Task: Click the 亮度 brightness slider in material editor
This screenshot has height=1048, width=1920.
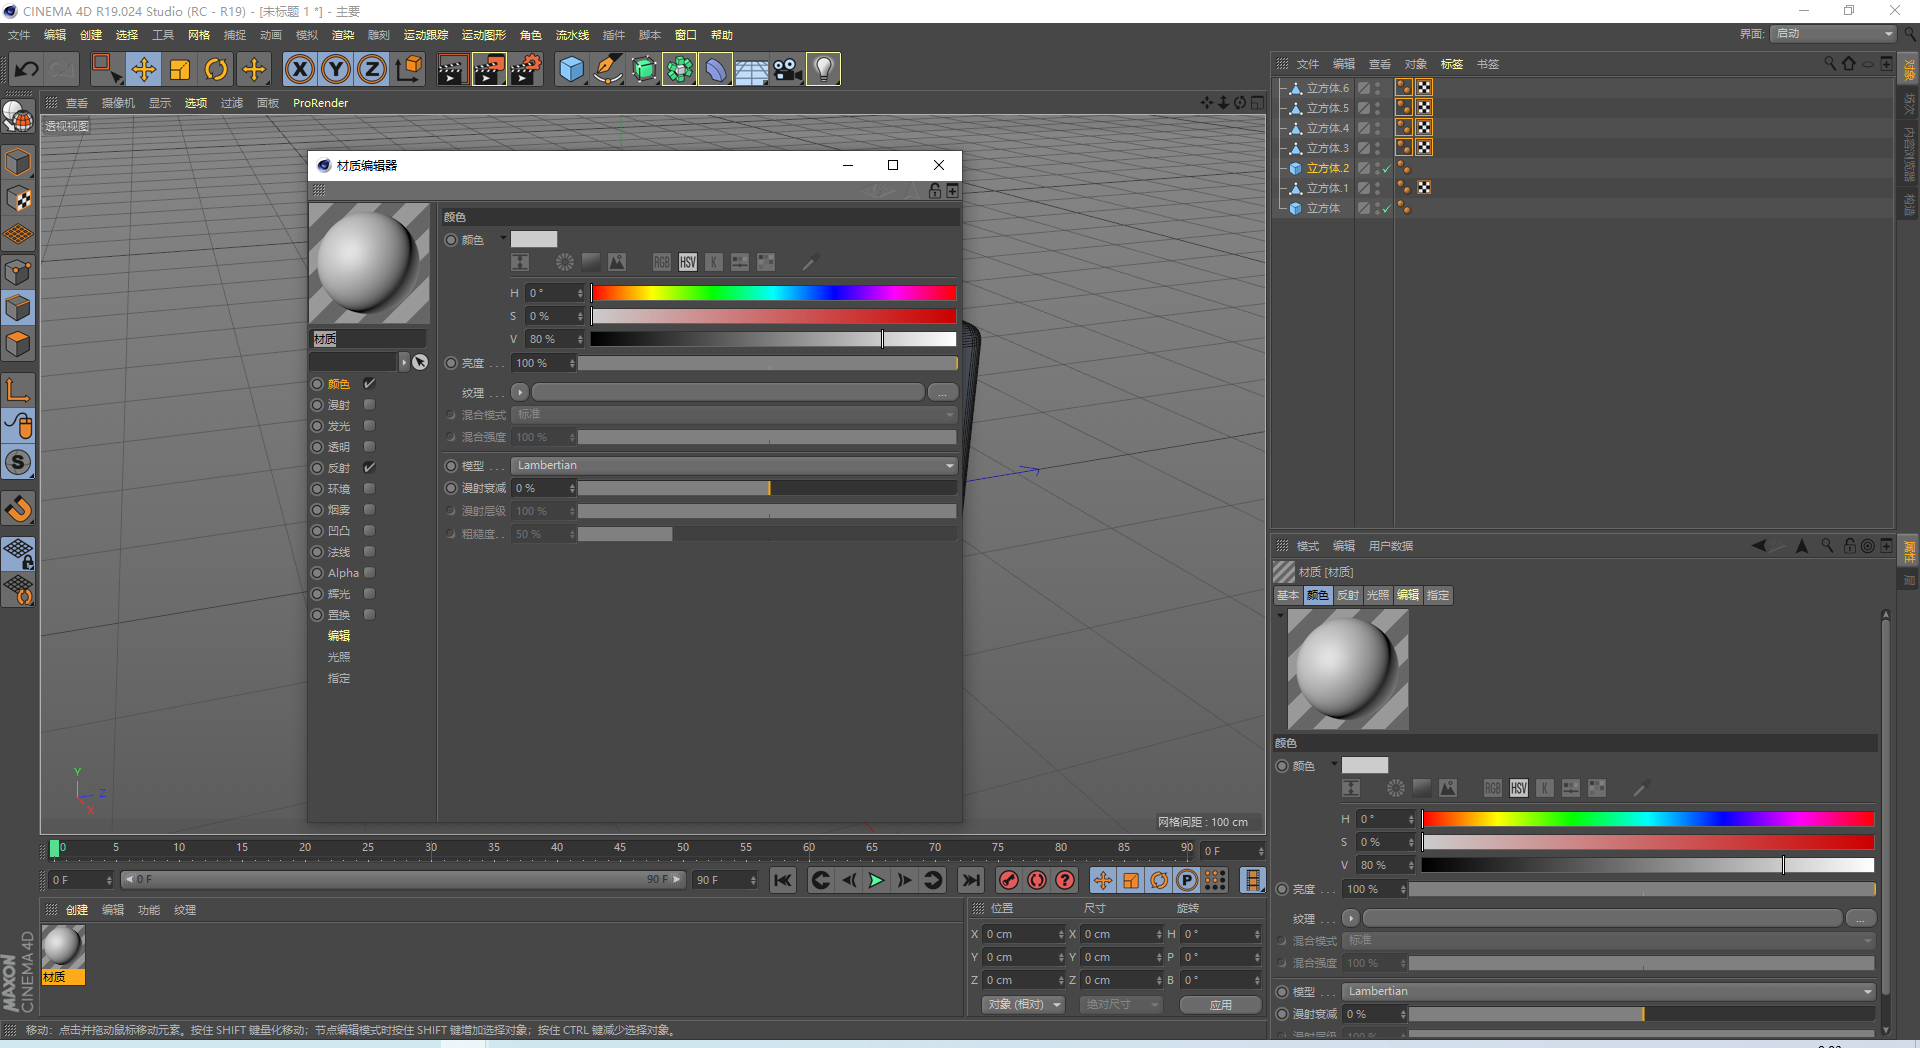Action: [767, 363]
